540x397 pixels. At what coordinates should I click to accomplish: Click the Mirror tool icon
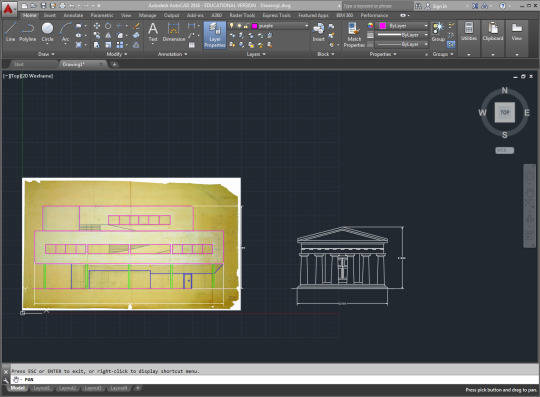coord(108,35)
